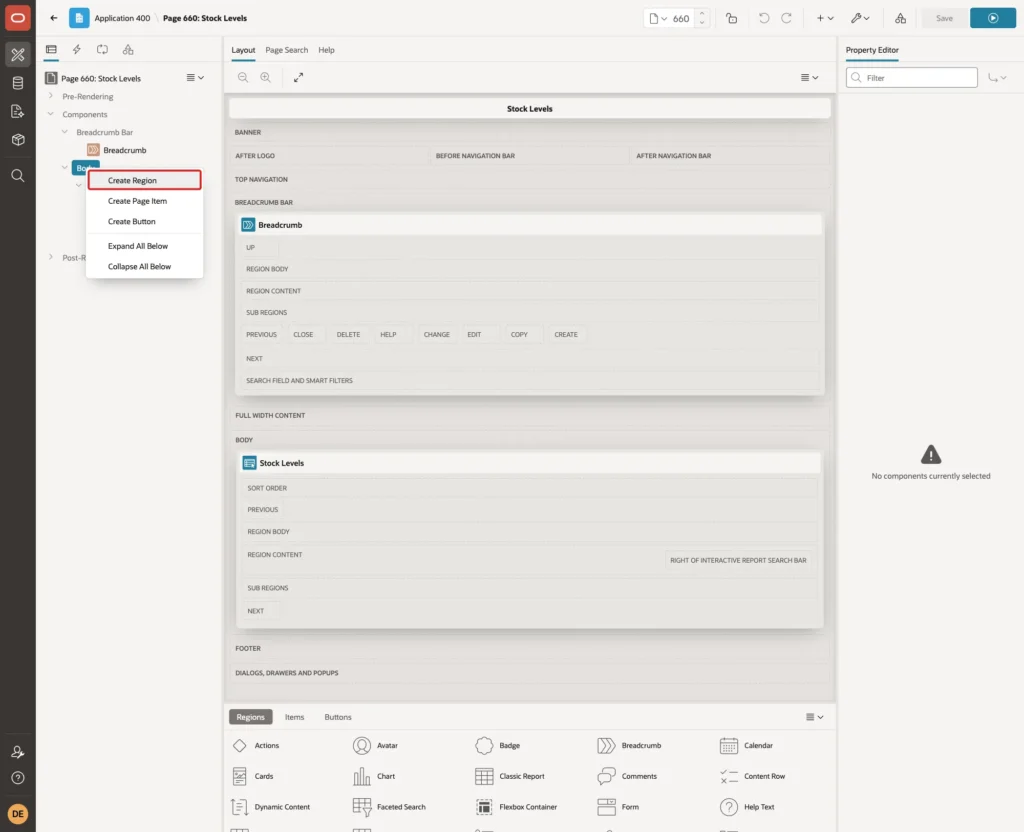Open Help question mark icon
The height and width of the screenshot is (832, 1024).
coord(18,778)
